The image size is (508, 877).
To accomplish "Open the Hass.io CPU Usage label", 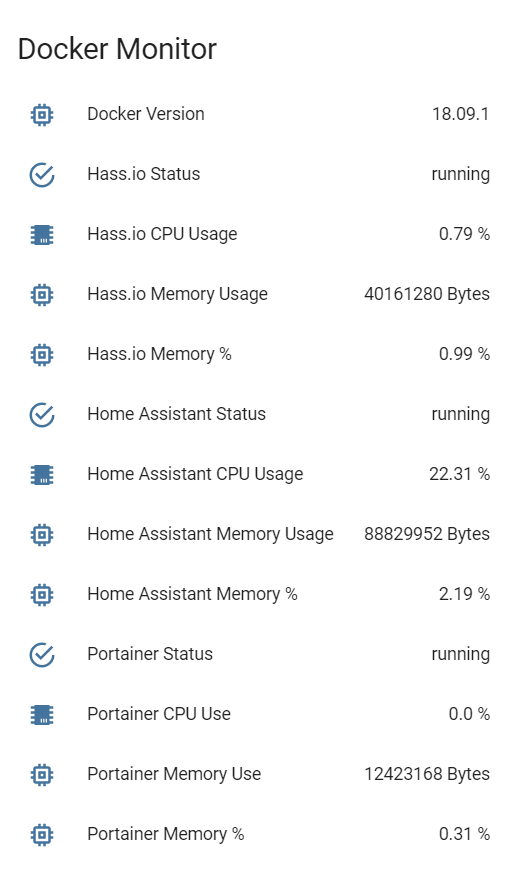I will coord(162,234).
